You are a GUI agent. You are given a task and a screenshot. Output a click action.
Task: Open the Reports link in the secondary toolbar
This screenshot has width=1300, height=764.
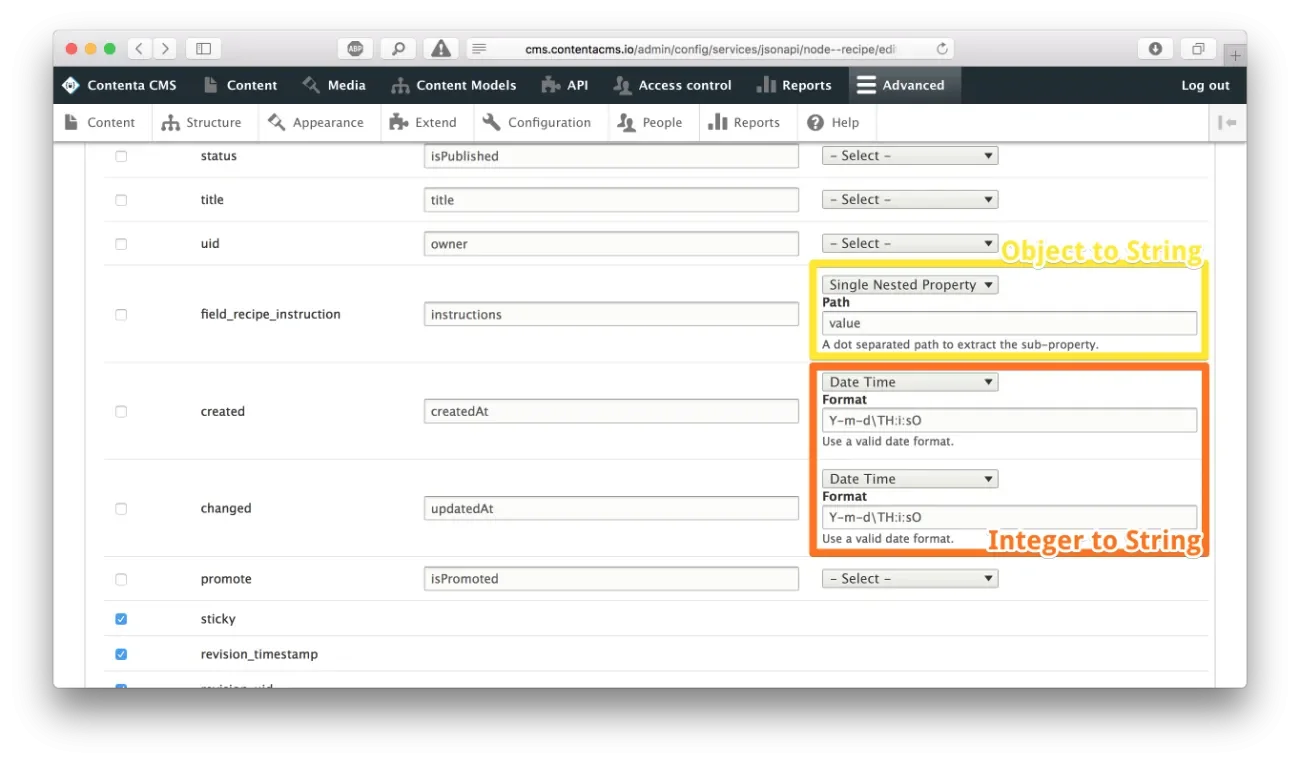click(x=744, y=122)
